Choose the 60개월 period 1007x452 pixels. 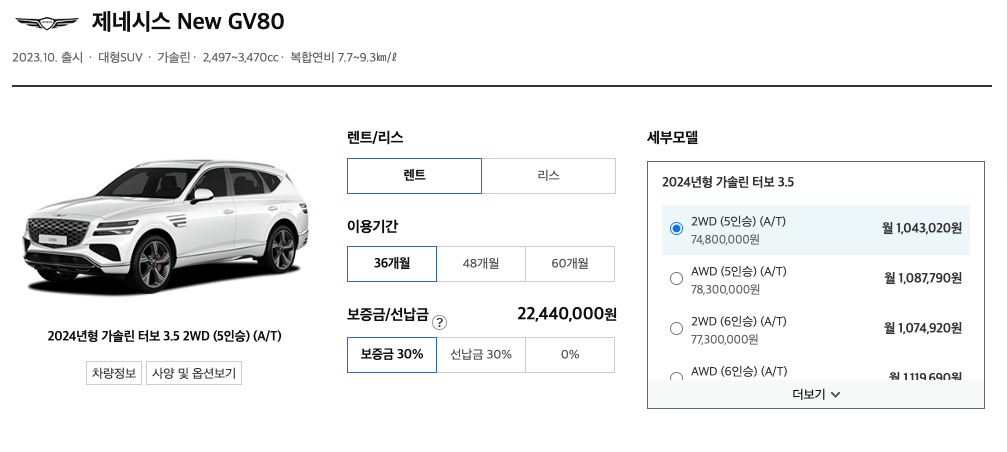(570, 264)
